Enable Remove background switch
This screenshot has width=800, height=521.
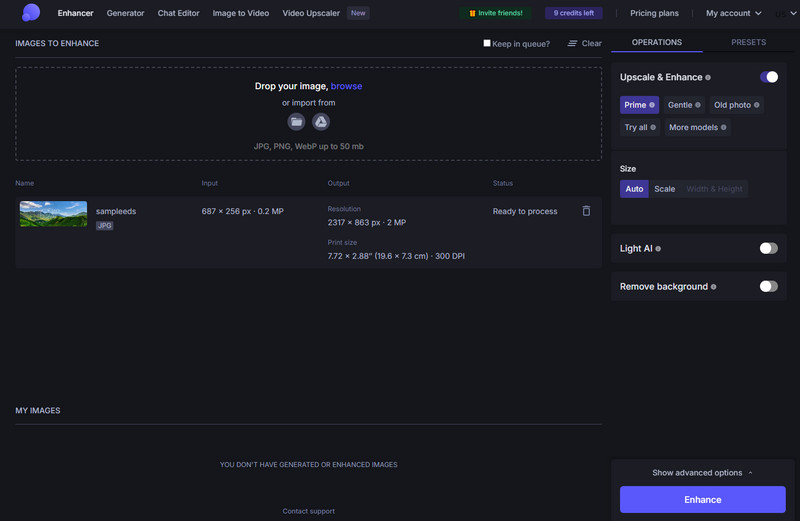tap(769, 286)
